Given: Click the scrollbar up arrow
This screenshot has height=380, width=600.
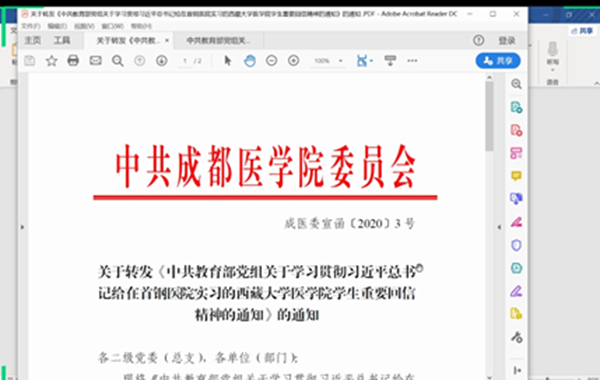Looking at the screenshot, I should click(489, 78).
